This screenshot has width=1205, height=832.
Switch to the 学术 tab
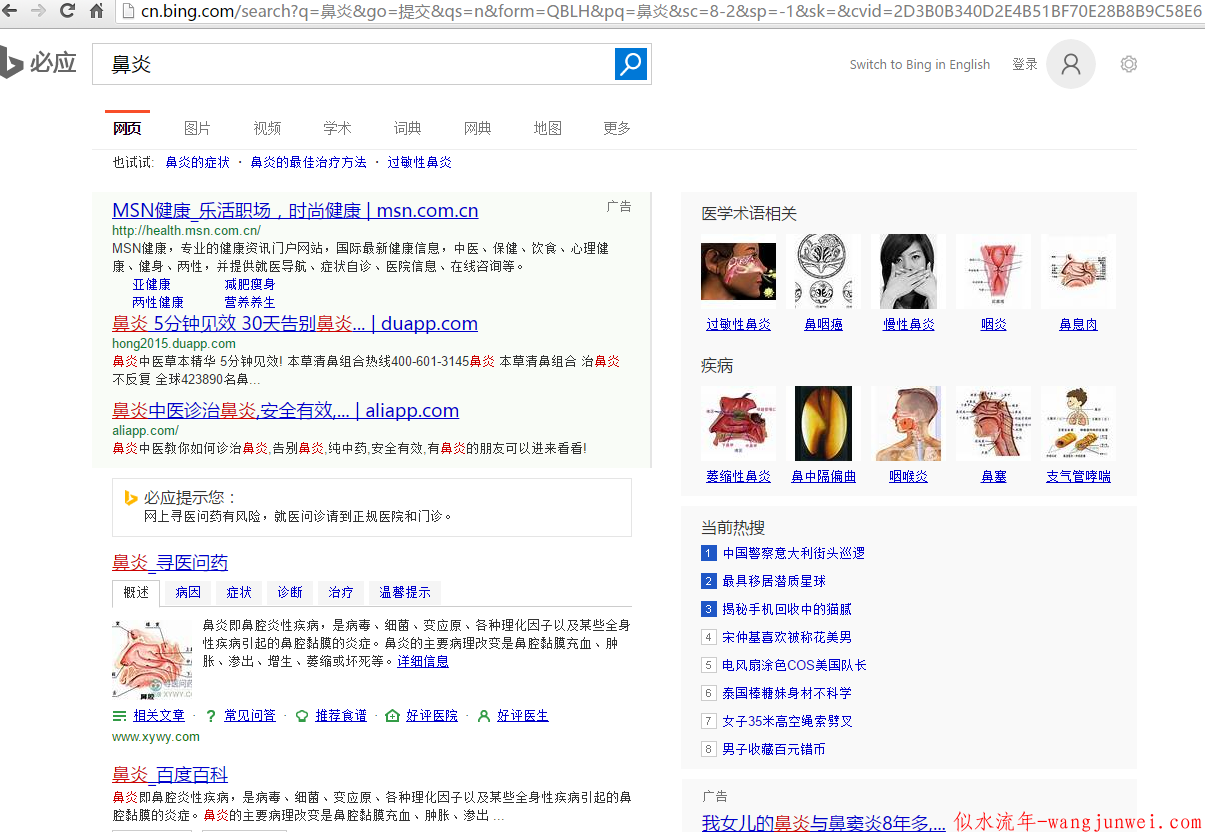[x=337, y=128]
